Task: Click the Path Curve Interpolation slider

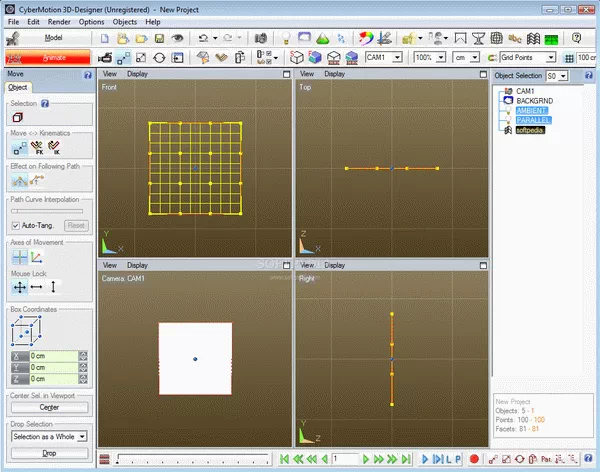Action: coord(47,211)
